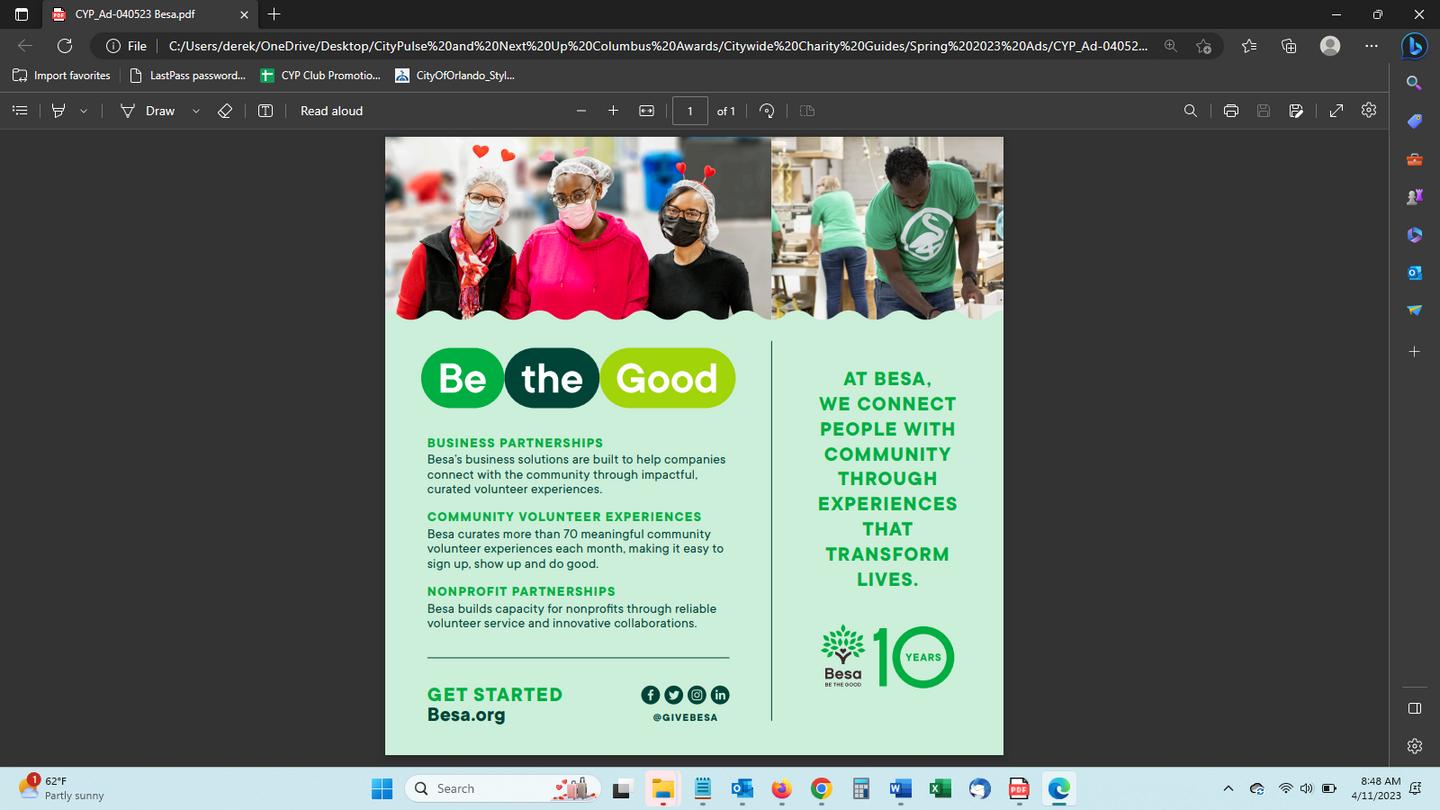1440x810 pixels.
Task: Enter full screen PDF view
Action: tap(1336, 111)
